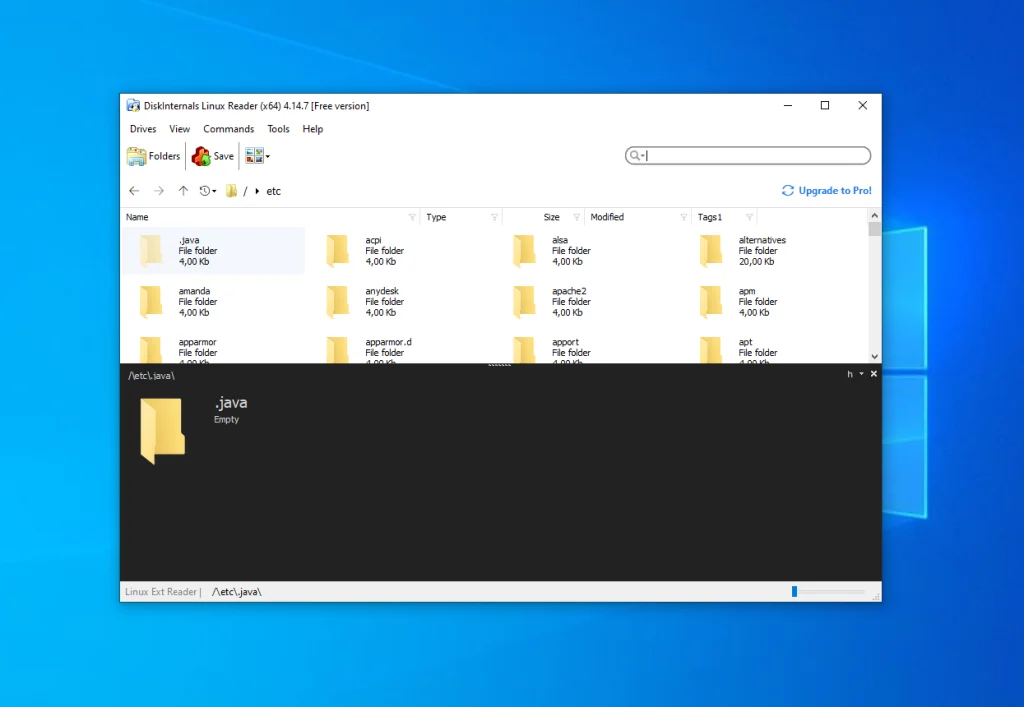Open the preview panel mode dropdown arrow
This screenshot has height=707, width=1024.
tap(861, 374)
